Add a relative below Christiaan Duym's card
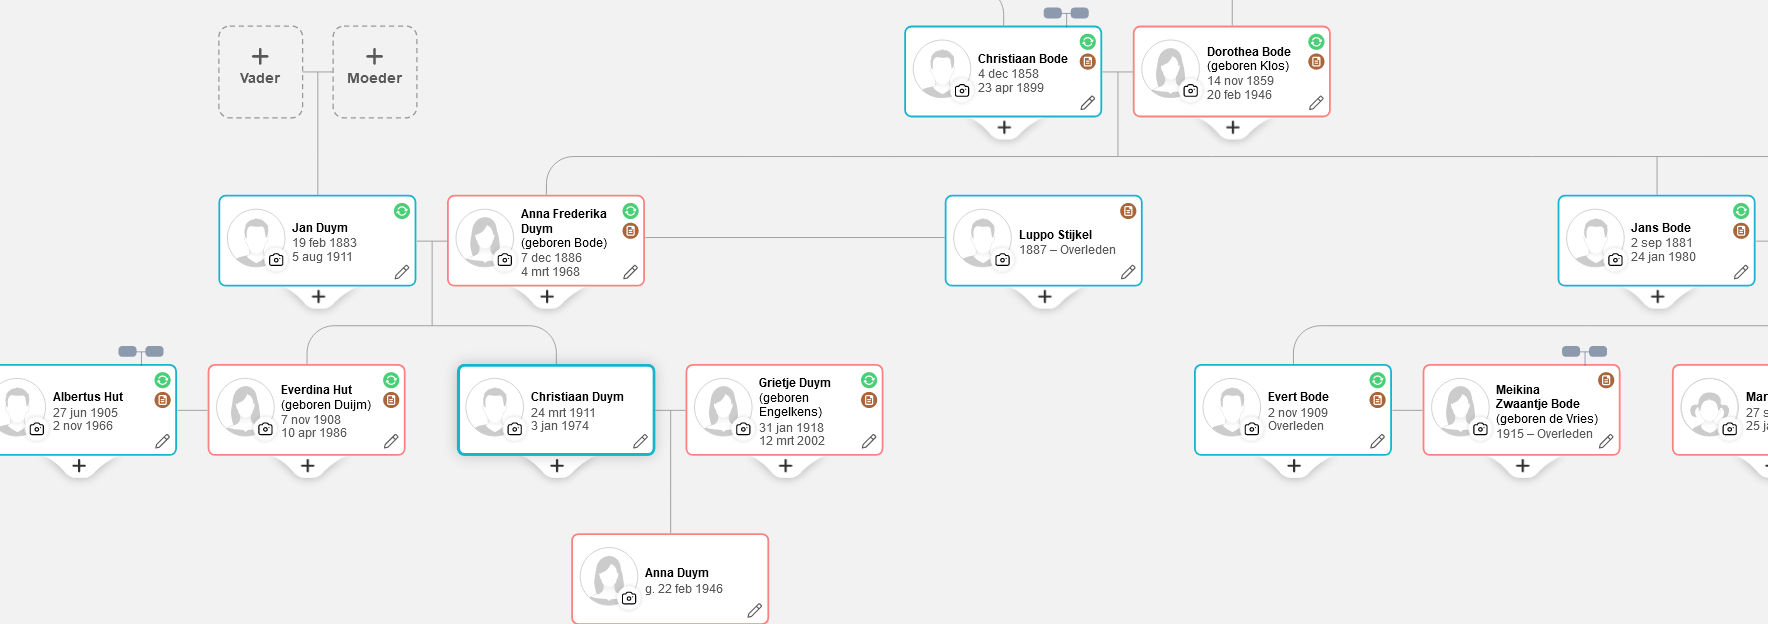Viewport: 1768px width, 624px height. pyautogui.click(x=557, y=465)
